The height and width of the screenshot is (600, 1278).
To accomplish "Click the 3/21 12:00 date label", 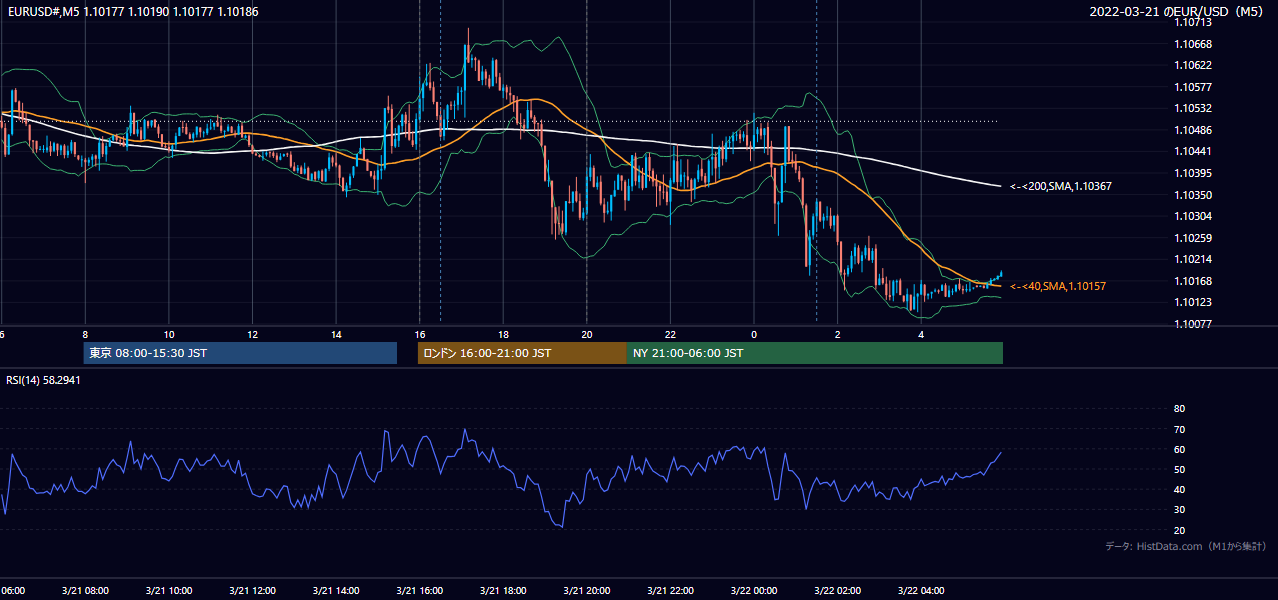I will [x=252, y=591].
